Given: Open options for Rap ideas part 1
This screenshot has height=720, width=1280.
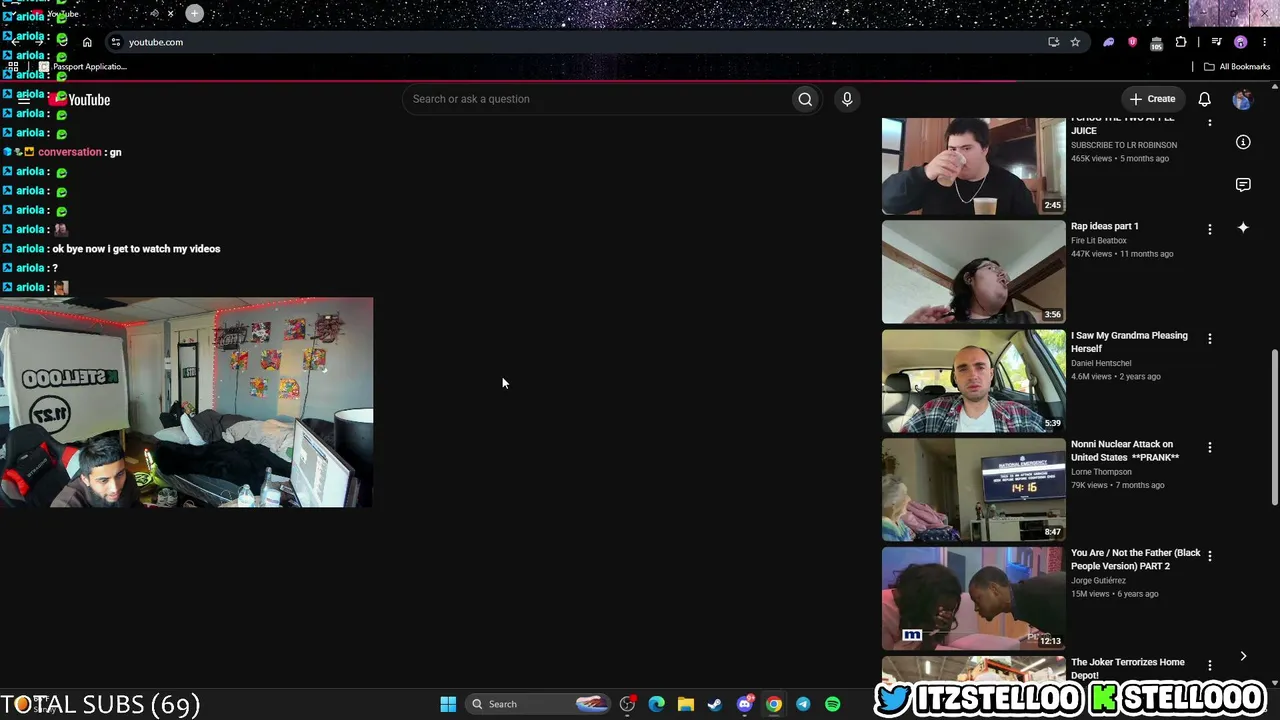Looking at the screenshot, I should click(x=1210, y=230).
